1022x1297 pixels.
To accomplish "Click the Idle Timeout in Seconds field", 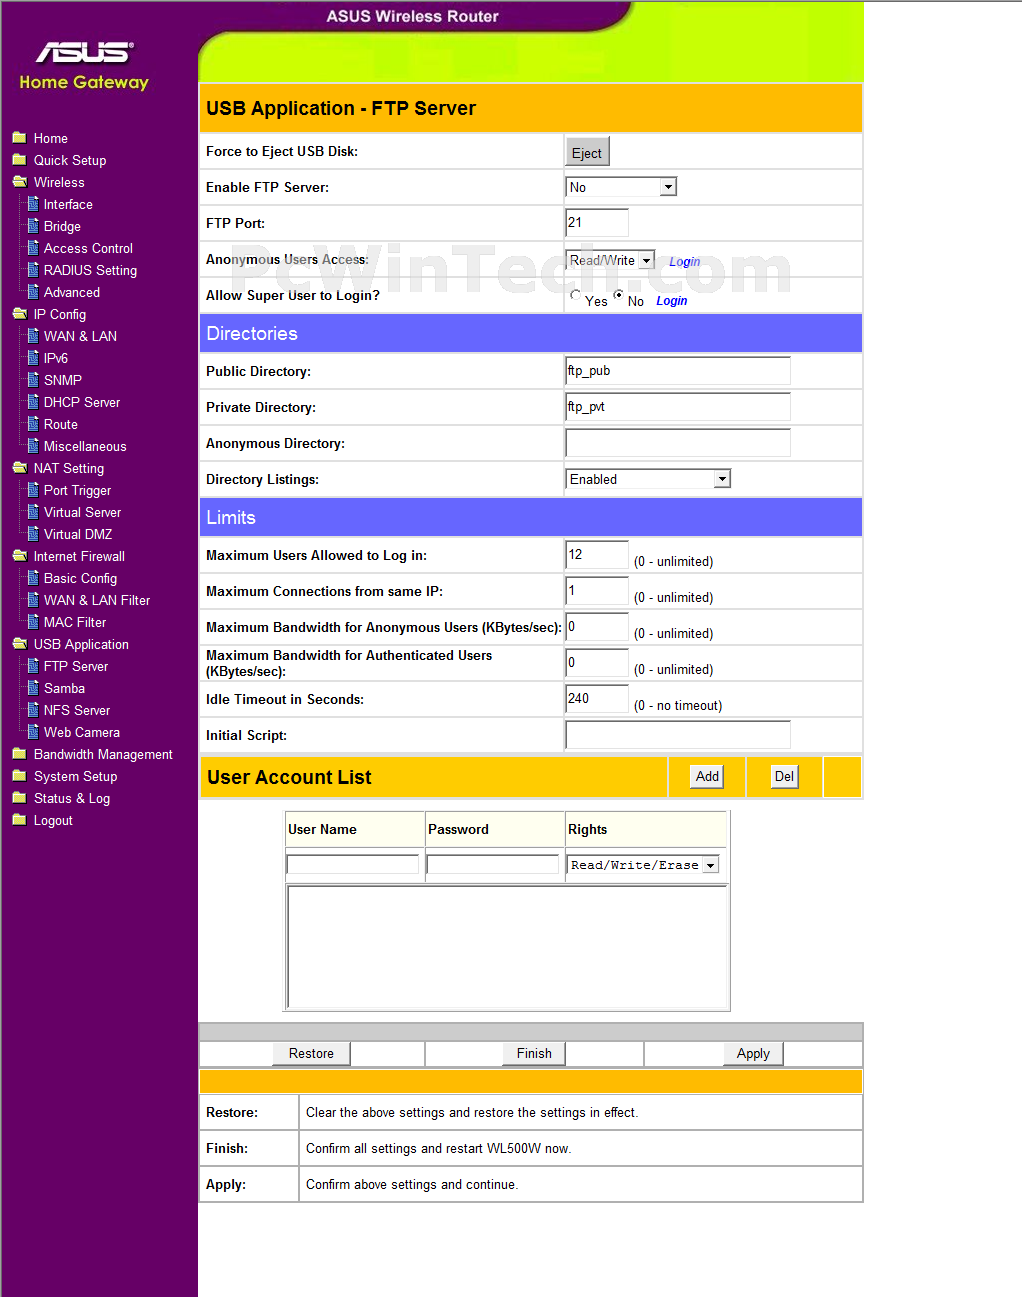I will click(597, 698).
